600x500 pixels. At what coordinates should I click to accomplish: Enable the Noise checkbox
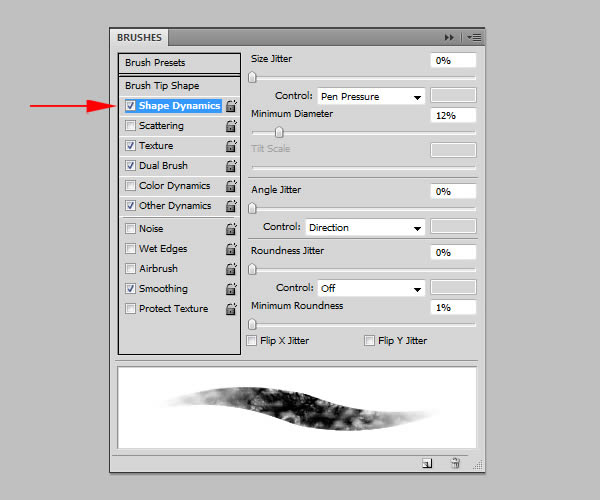(x=130, y=228)
